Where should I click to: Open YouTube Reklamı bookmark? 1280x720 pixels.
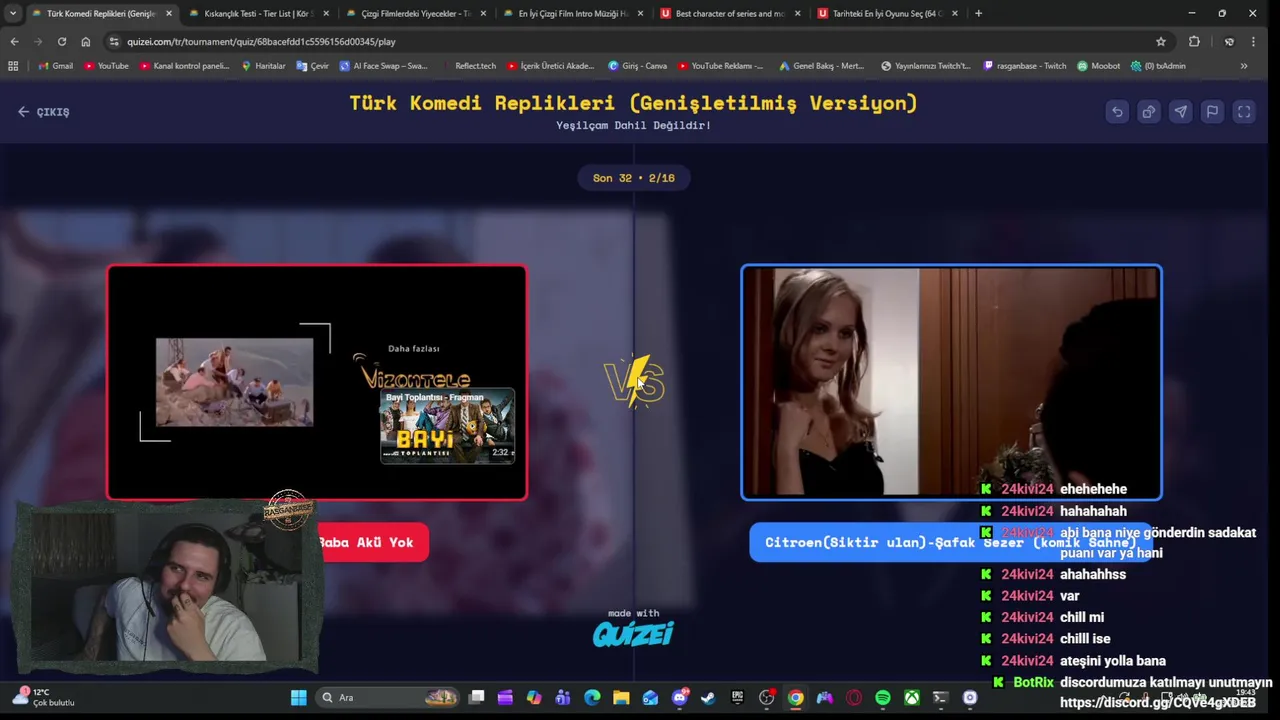pyautogui.click(x=720, y=66)
